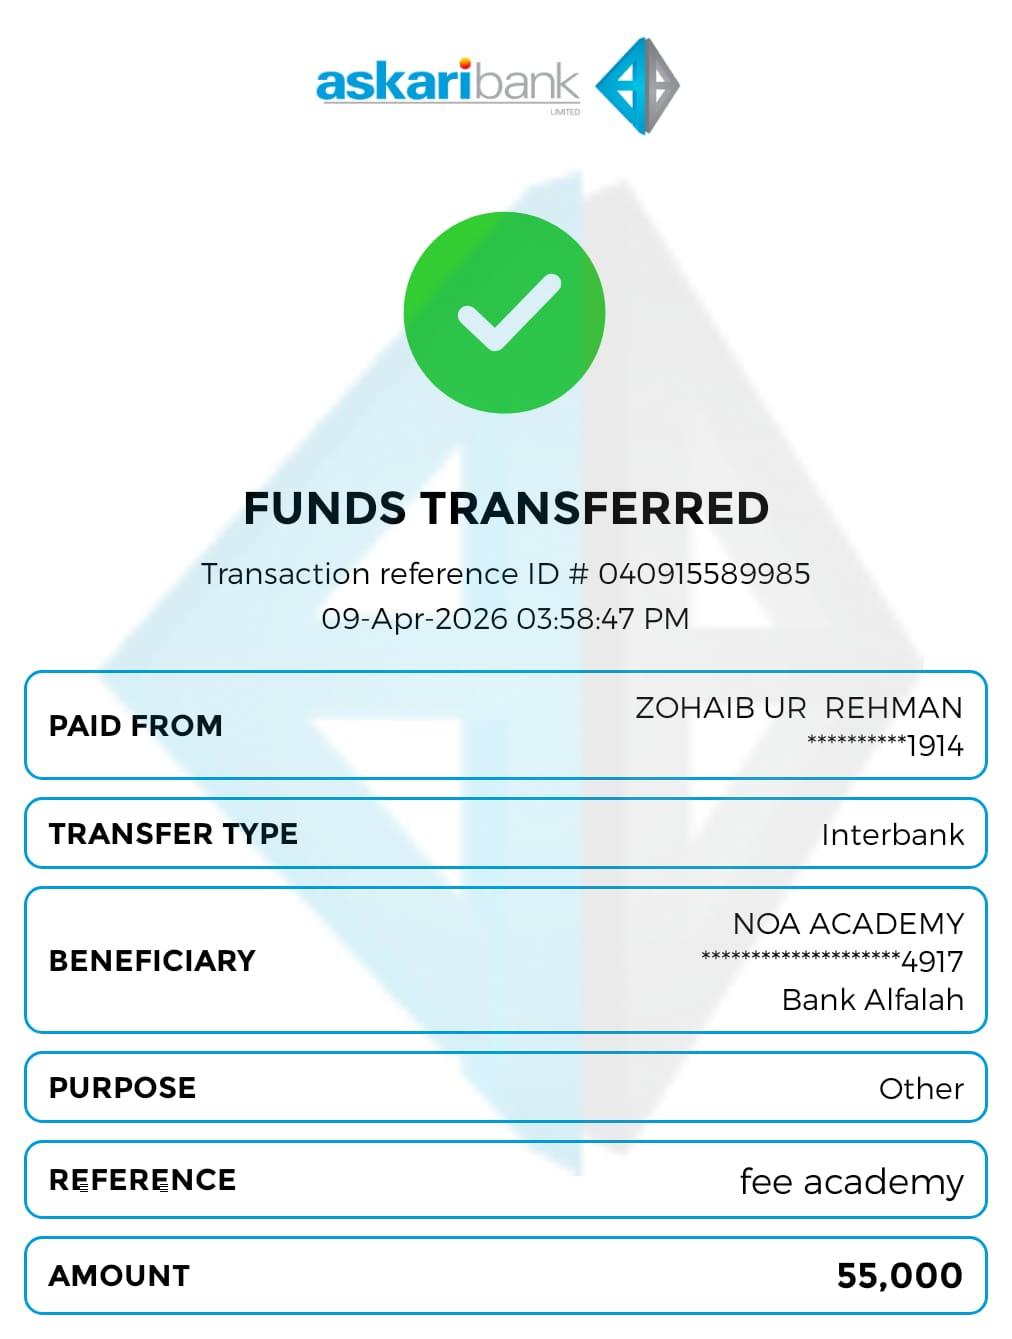Image resolution: width=1012 pixels, height=1339 pixels.
Task: Tap the green success checkmark icon
Action: pos(505,313)
